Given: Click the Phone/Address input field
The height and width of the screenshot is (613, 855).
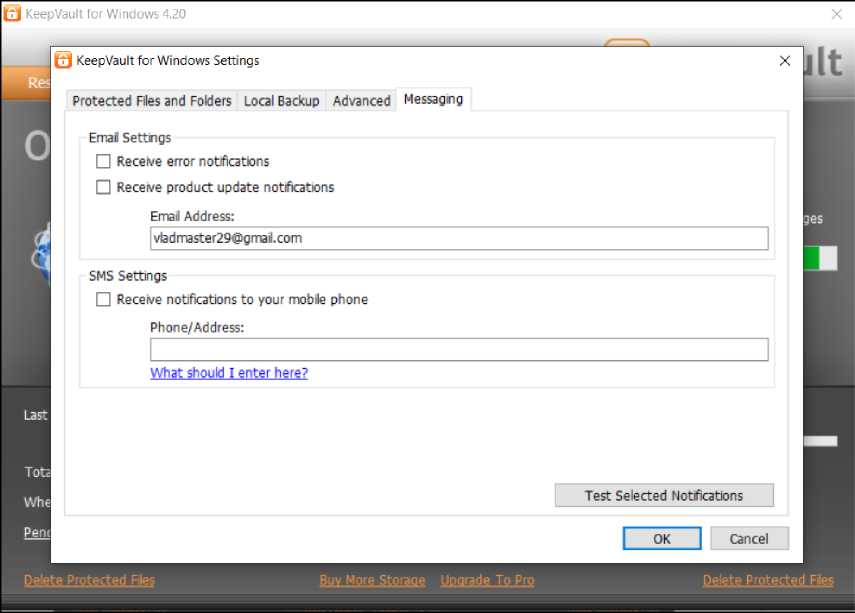Looking at the screenshot, I should pyautogui.click(x=459, y=349).
